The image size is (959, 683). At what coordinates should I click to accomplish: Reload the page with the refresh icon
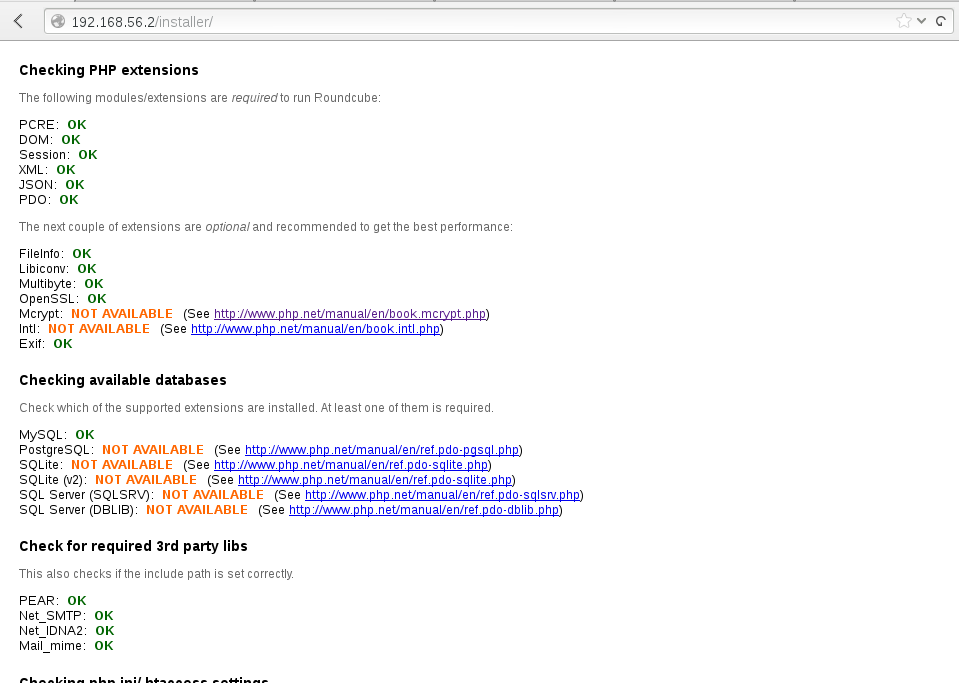click(x=941, y=21)
